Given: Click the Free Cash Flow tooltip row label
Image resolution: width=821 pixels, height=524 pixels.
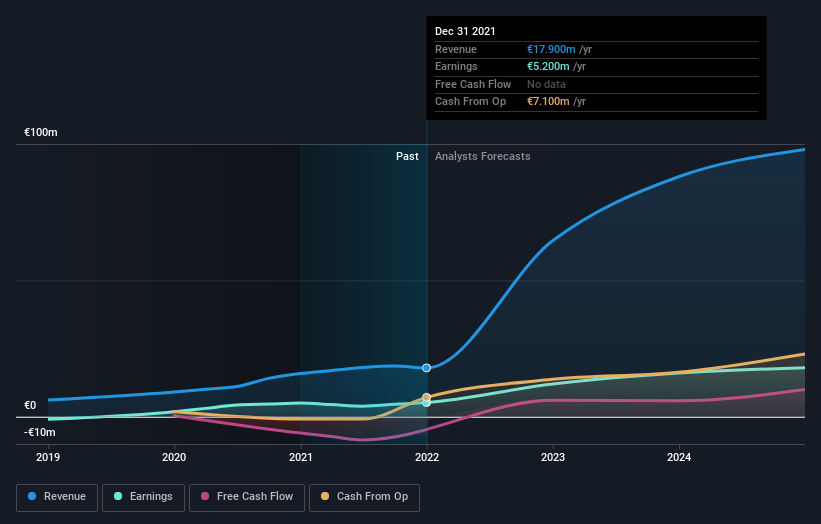Looking at the screenshot, I should click(473, 84).
